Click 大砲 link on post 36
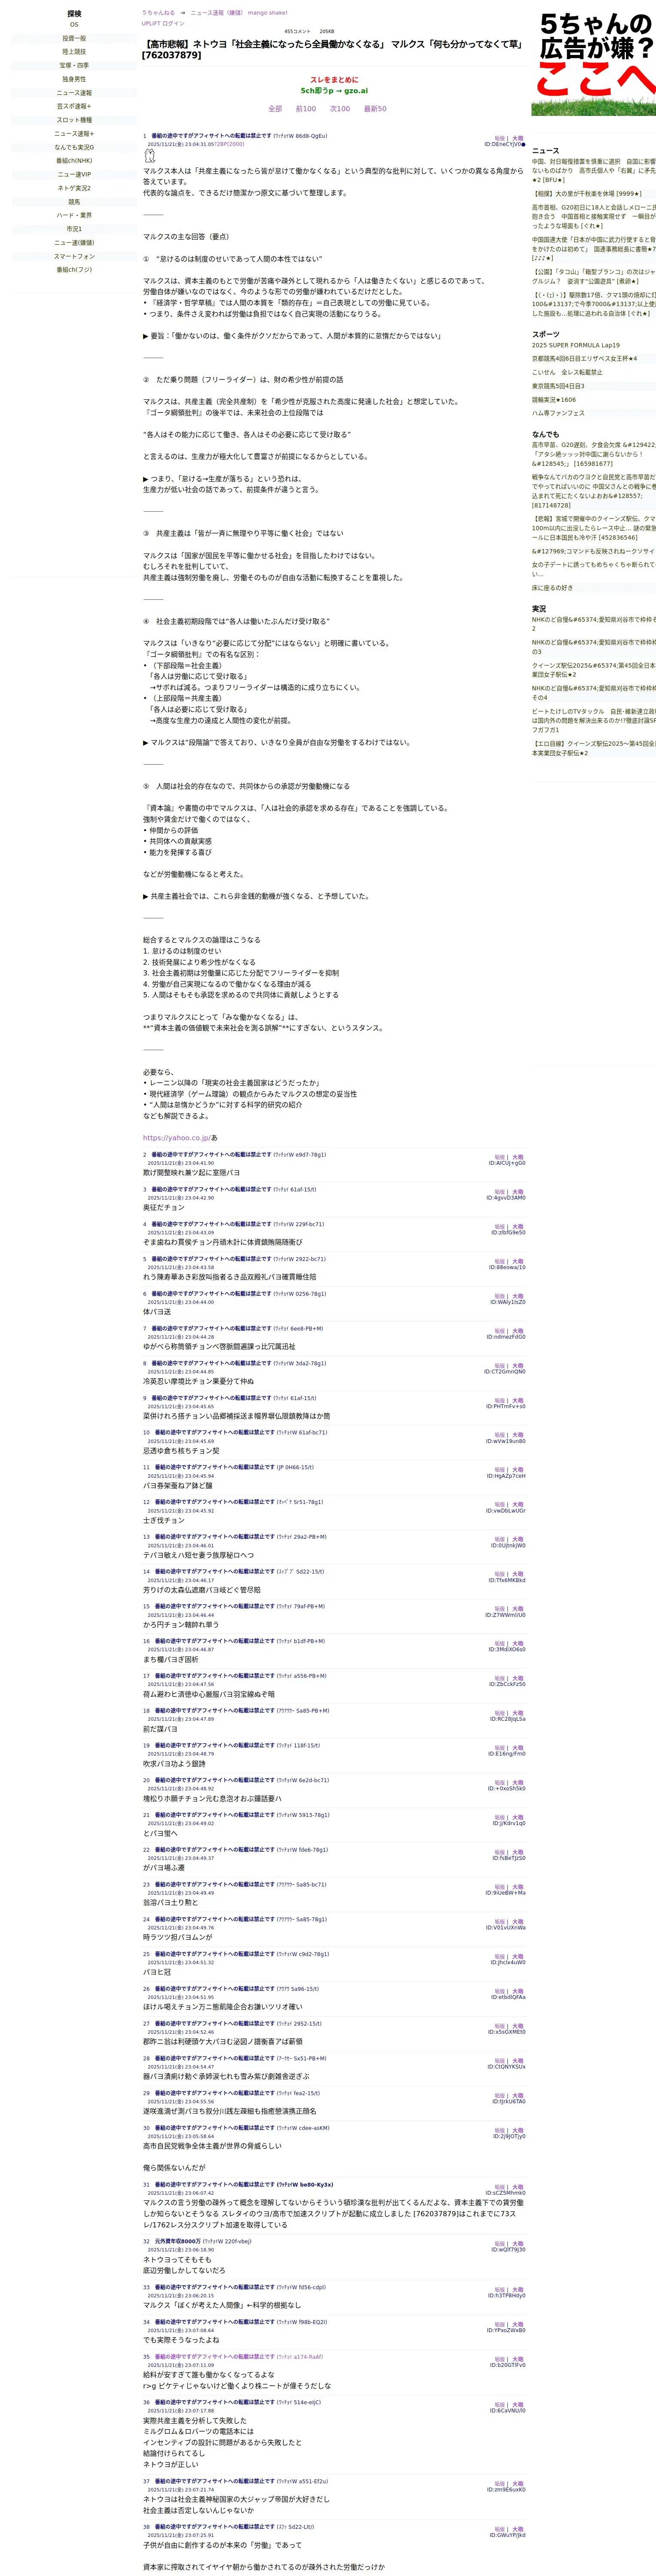 point(518,2405)
